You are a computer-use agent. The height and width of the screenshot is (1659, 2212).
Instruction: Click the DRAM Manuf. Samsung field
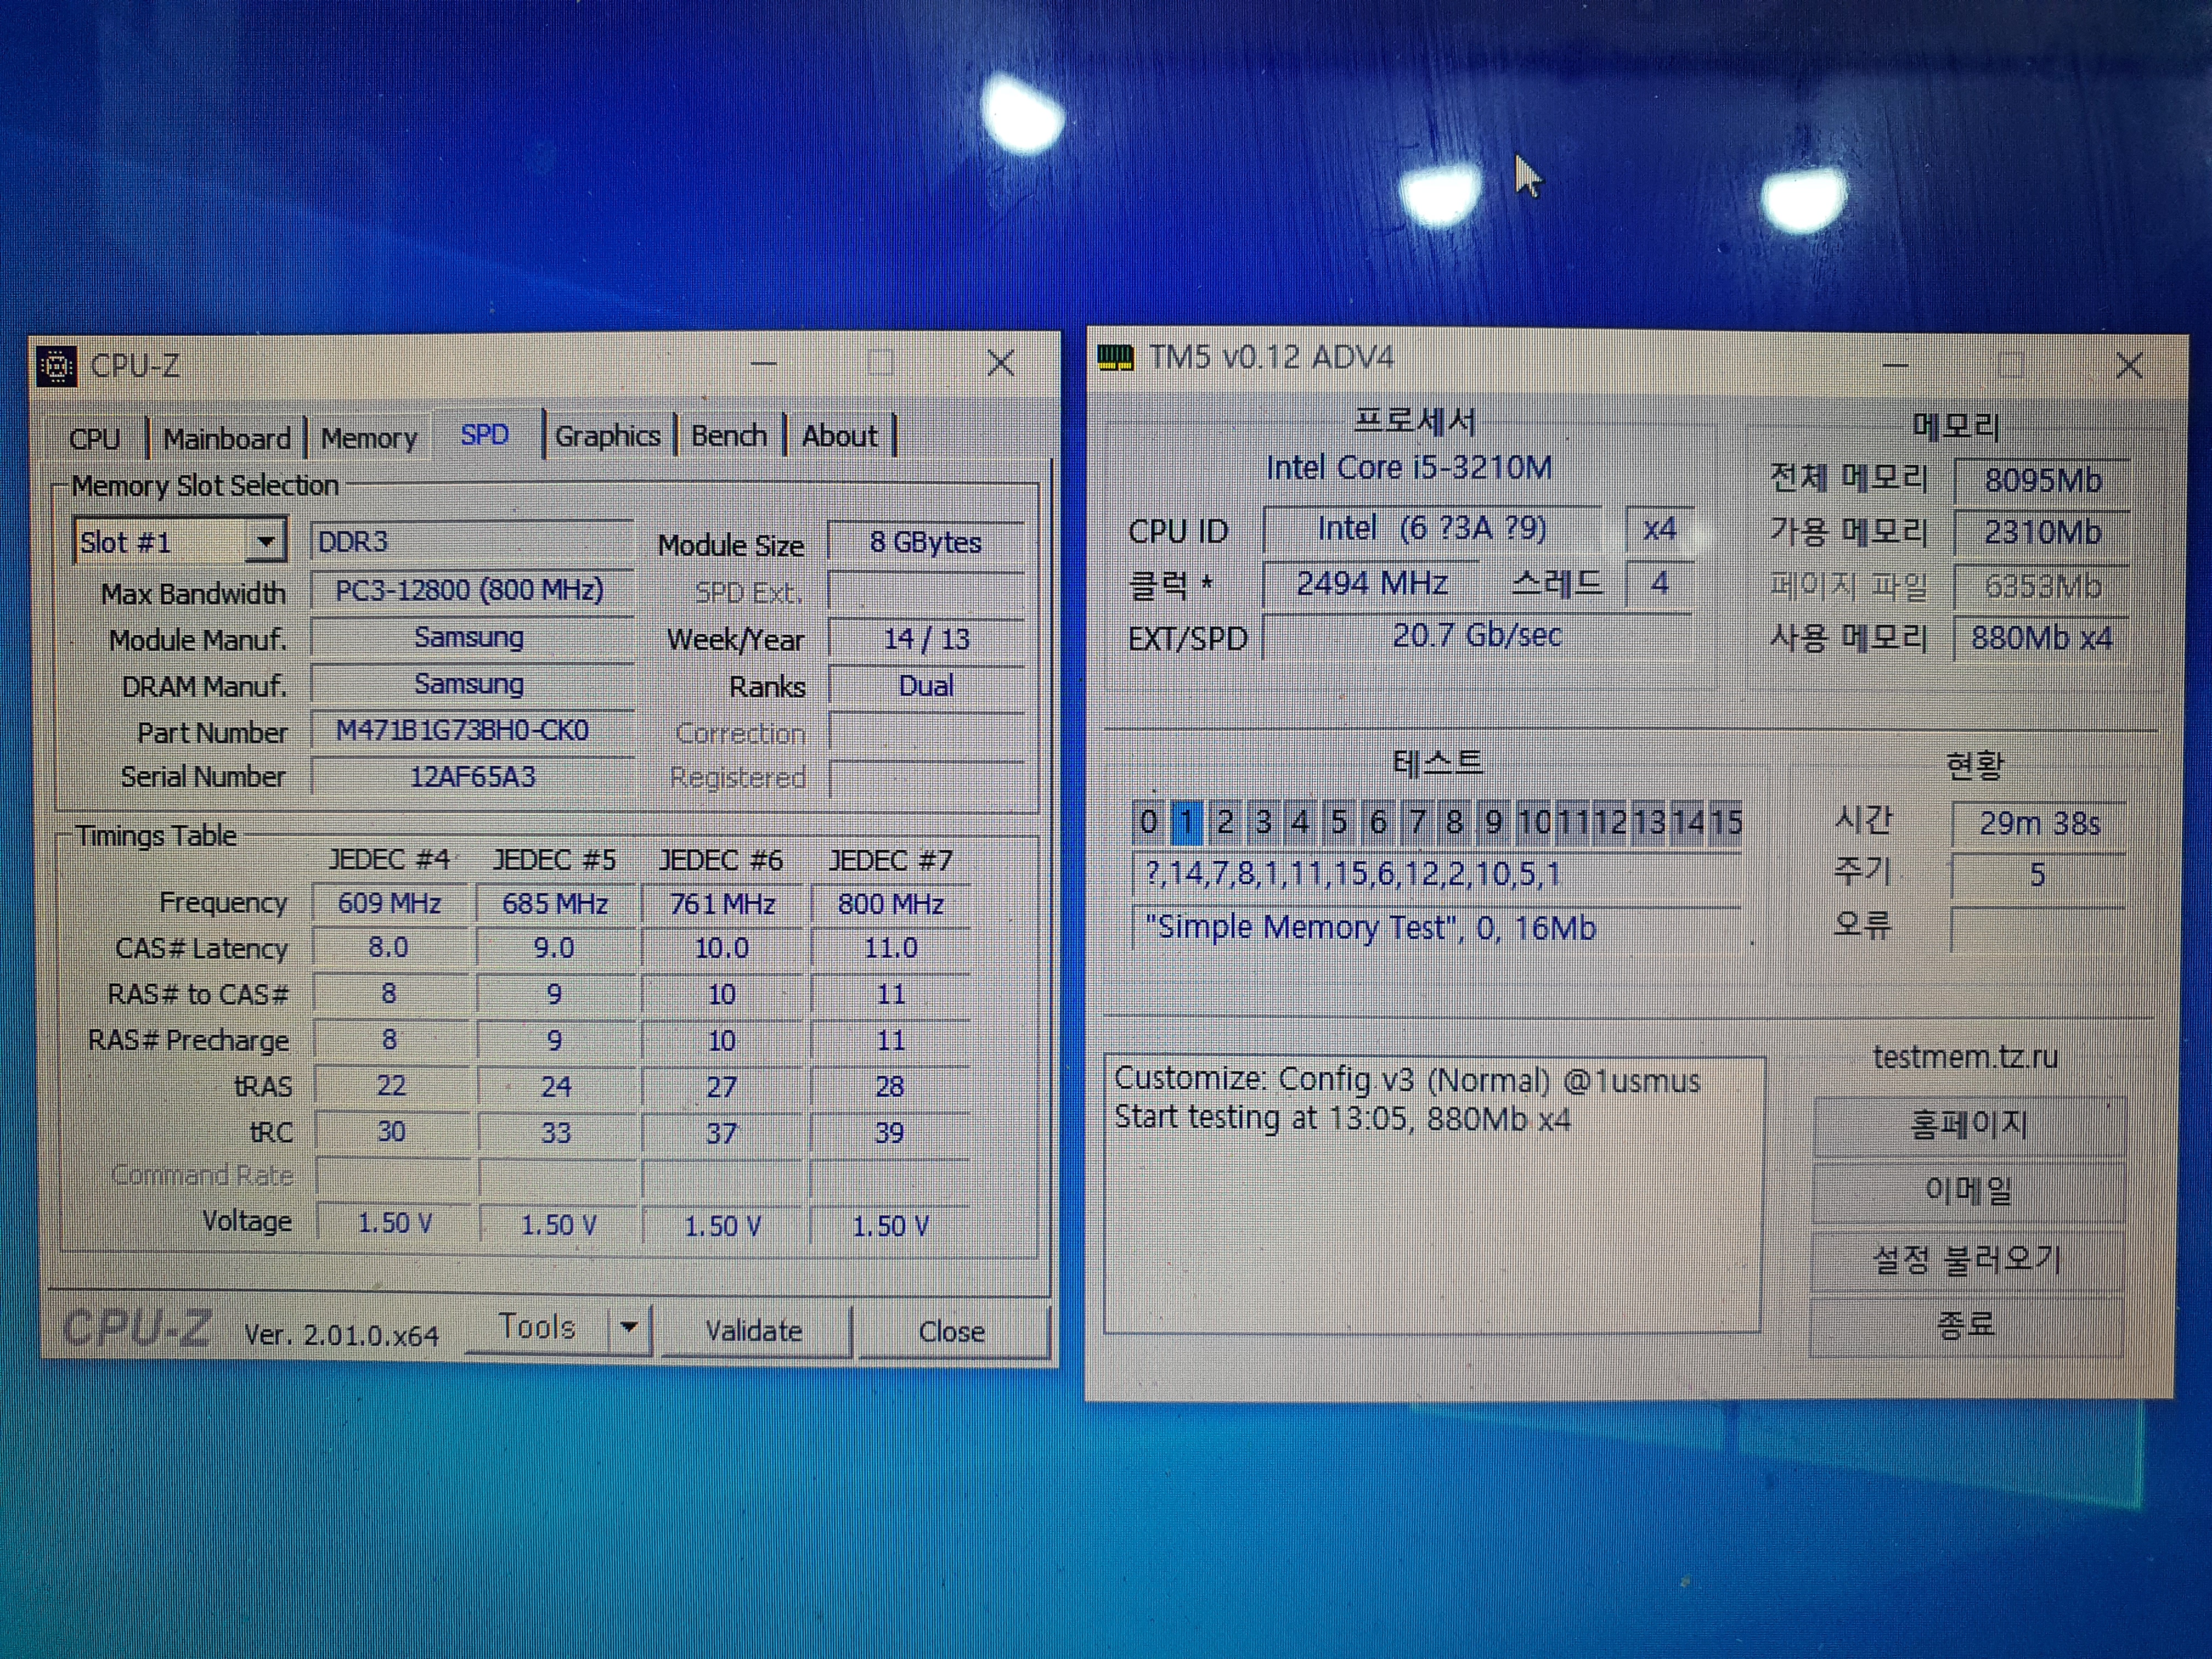pyautogui.click(x=471, y=684)
